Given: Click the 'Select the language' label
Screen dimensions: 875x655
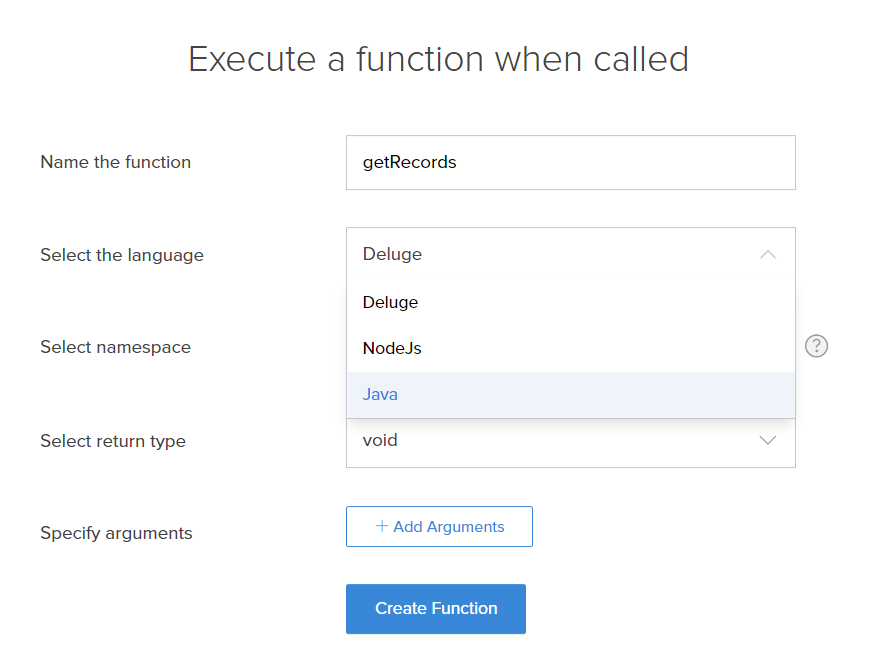Looking at the screenshot, I should [x=122, y=255].
